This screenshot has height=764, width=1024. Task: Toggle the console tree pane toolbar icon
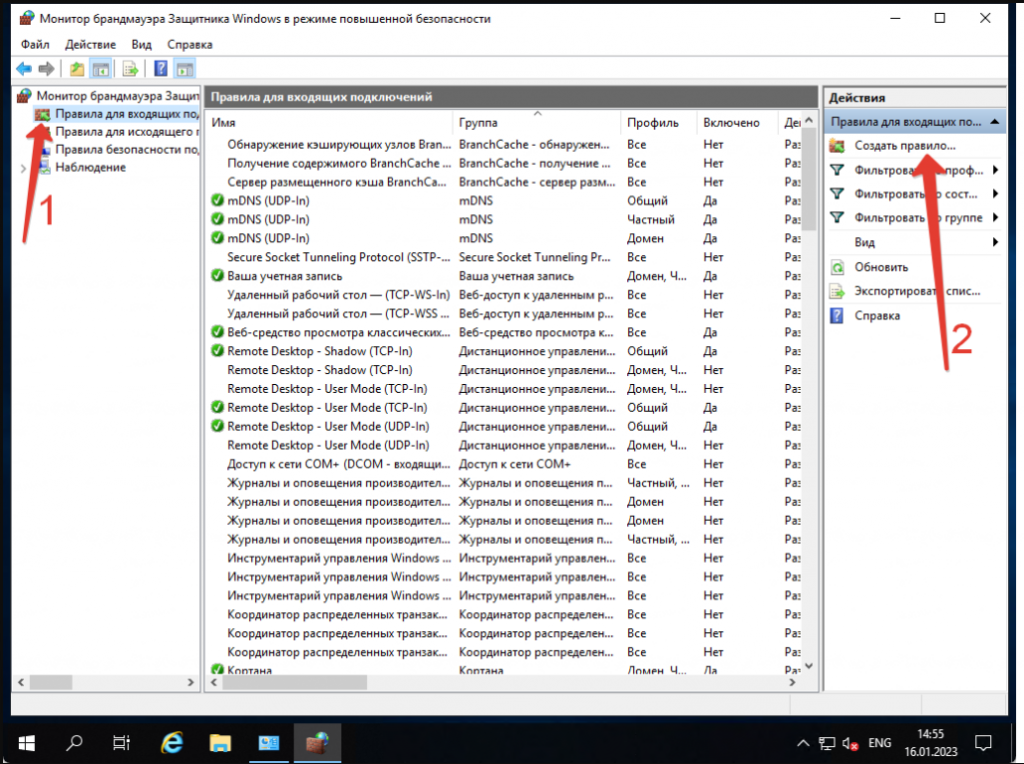point(101,69)
